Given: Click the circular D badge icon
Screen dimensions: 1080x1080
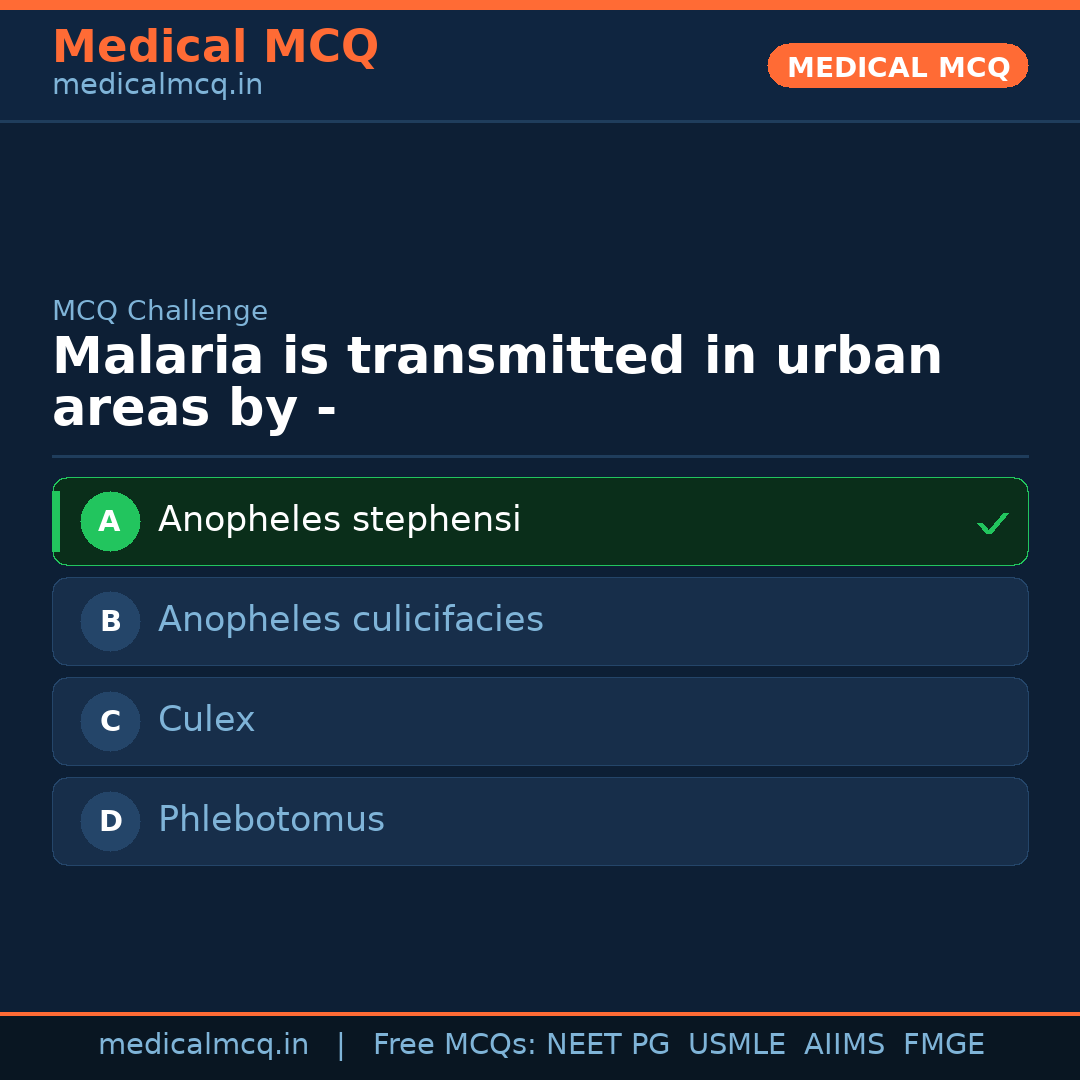Looking at the screenshot, I should pyautogui.click(x=110, y=821).
